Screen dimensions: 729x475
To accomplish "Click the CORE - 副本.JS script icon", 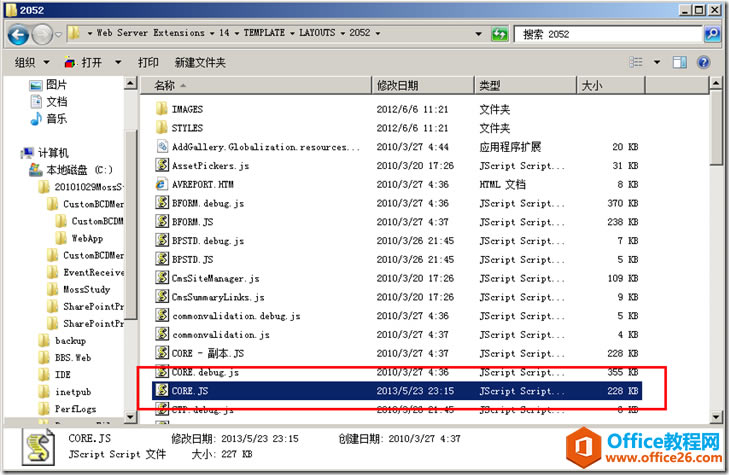I will (161, 353).
